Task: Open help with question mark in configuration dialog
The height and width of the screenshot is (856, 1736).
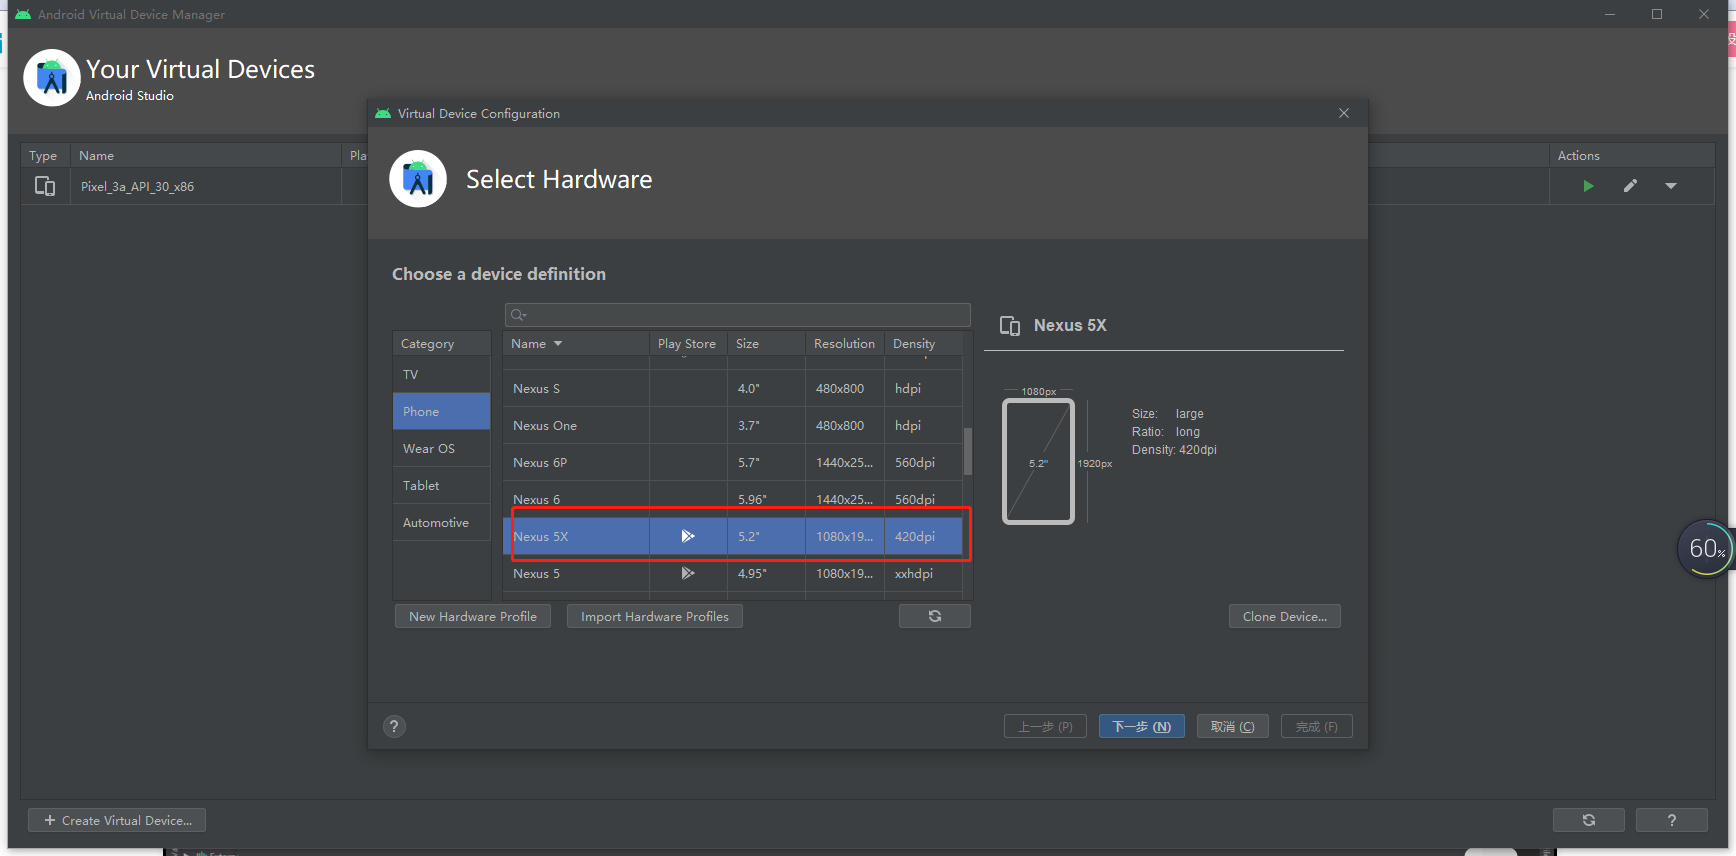Action: [394, 727]
